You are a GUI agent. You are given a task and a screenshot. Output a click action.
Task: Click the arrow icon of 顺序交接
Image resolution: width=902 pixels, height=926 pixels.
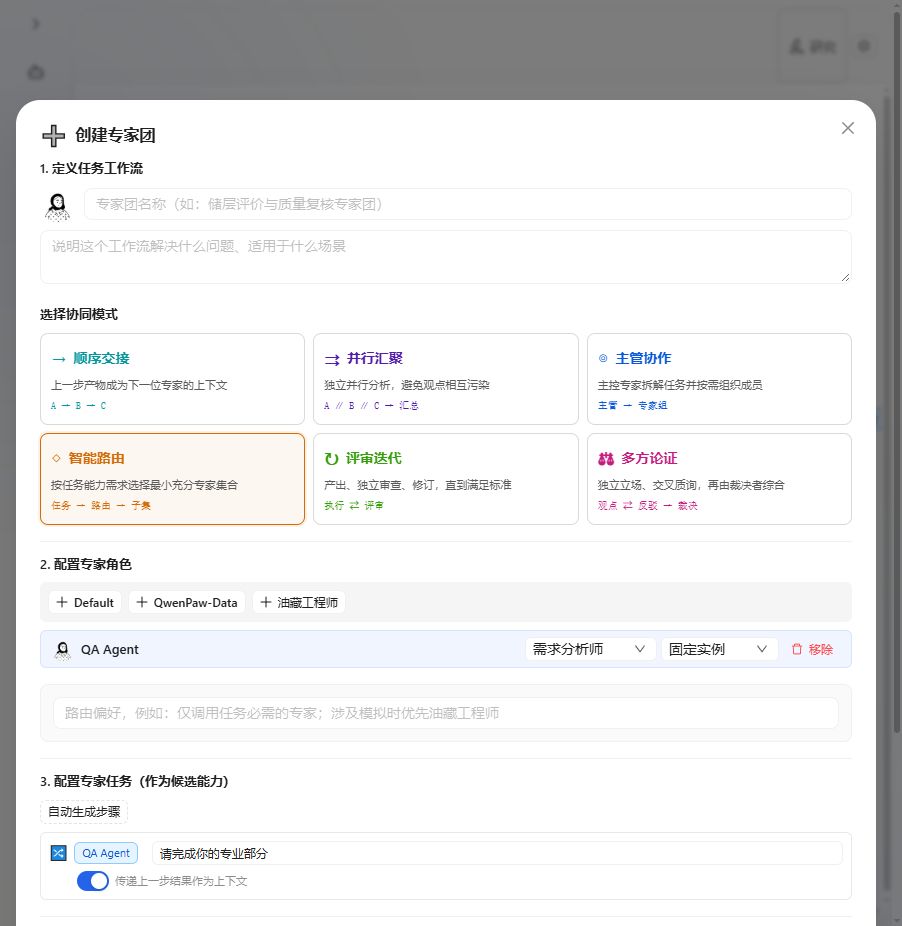(x=58, y=358)
